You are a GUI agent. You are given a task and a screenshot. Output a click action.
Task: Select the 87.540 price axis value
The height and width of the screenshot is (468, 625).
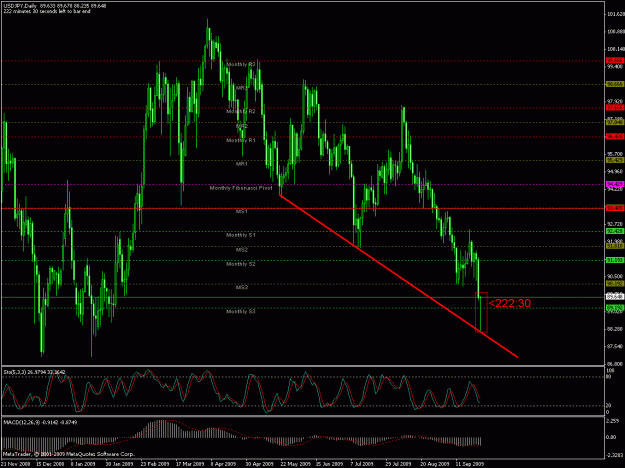click(616, 346)
